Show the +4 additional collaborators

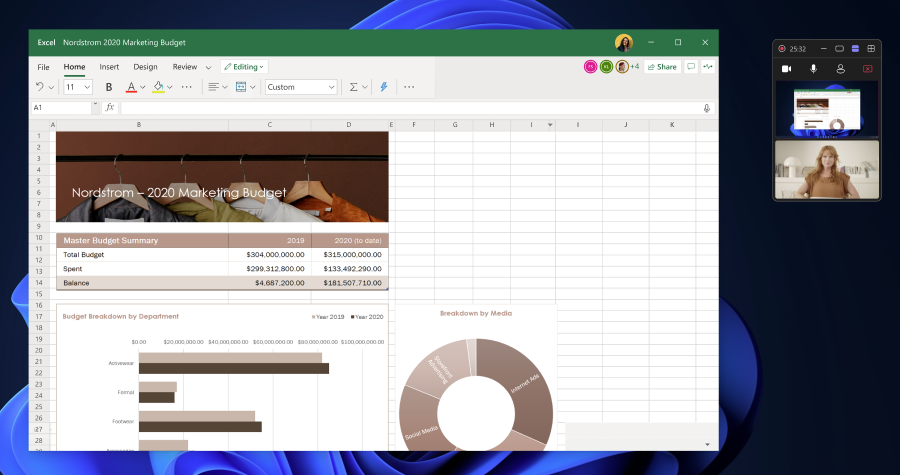pyautogui.click(x=635, y=67)
